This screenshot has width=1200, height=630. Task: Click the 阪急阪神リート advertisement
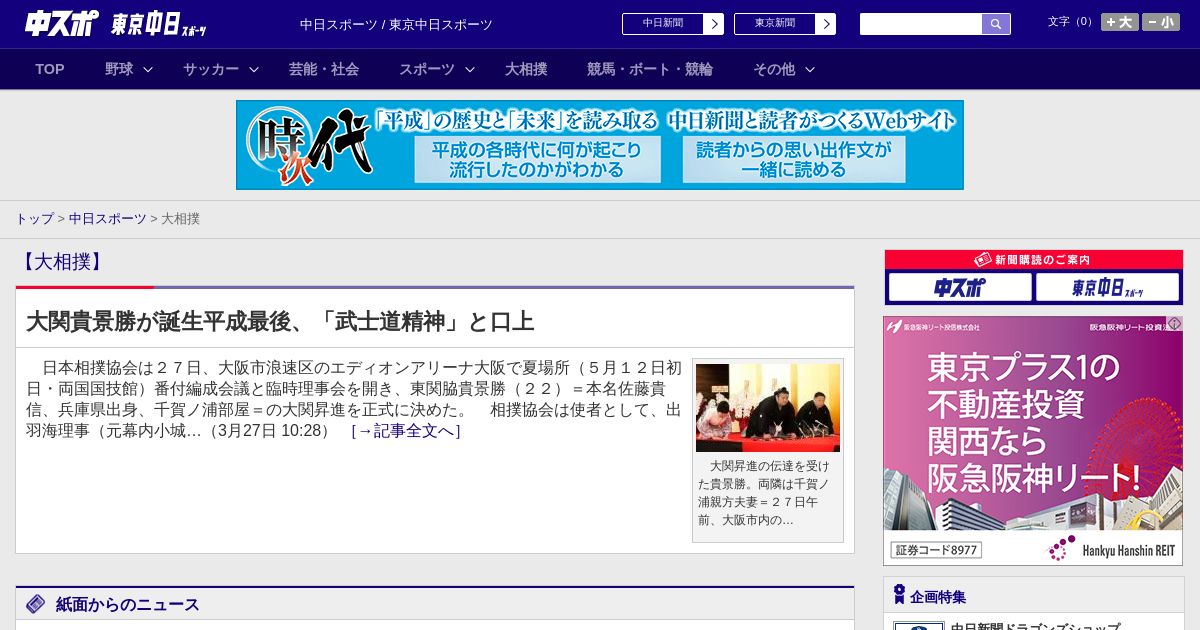coord(1033,441)
